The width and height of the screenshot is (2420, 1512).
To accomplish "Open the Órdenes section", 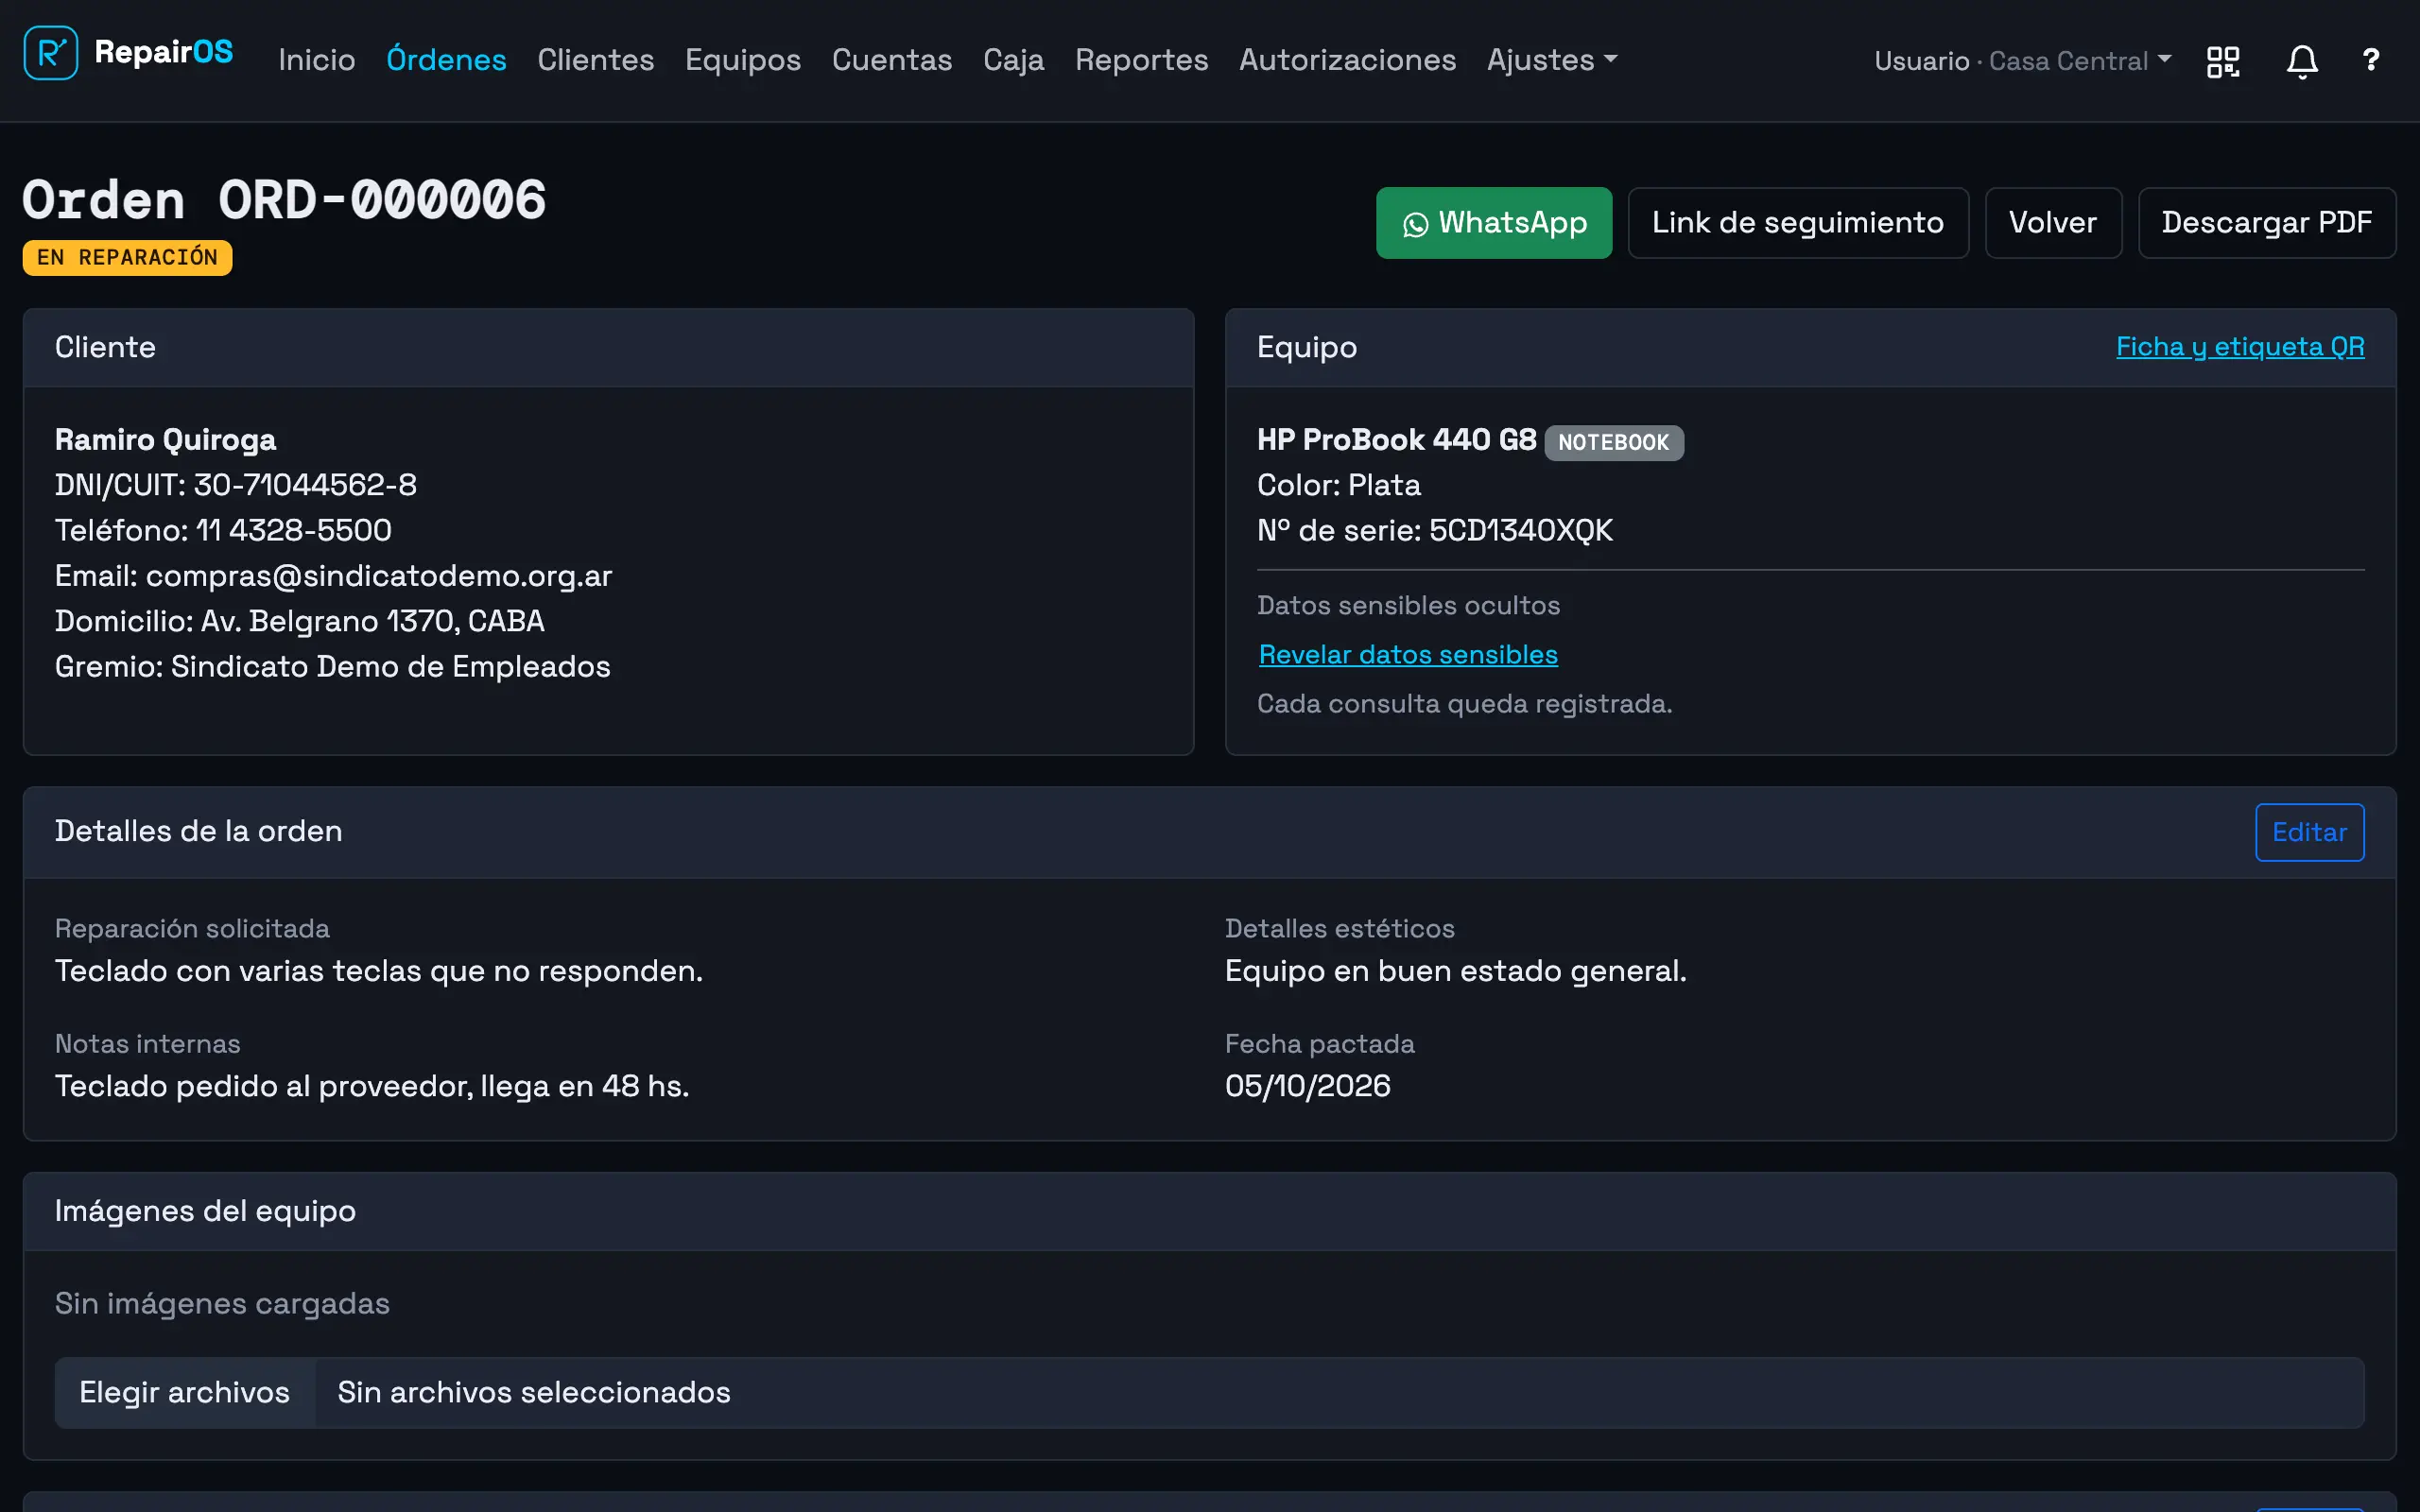I will (446, 60).
